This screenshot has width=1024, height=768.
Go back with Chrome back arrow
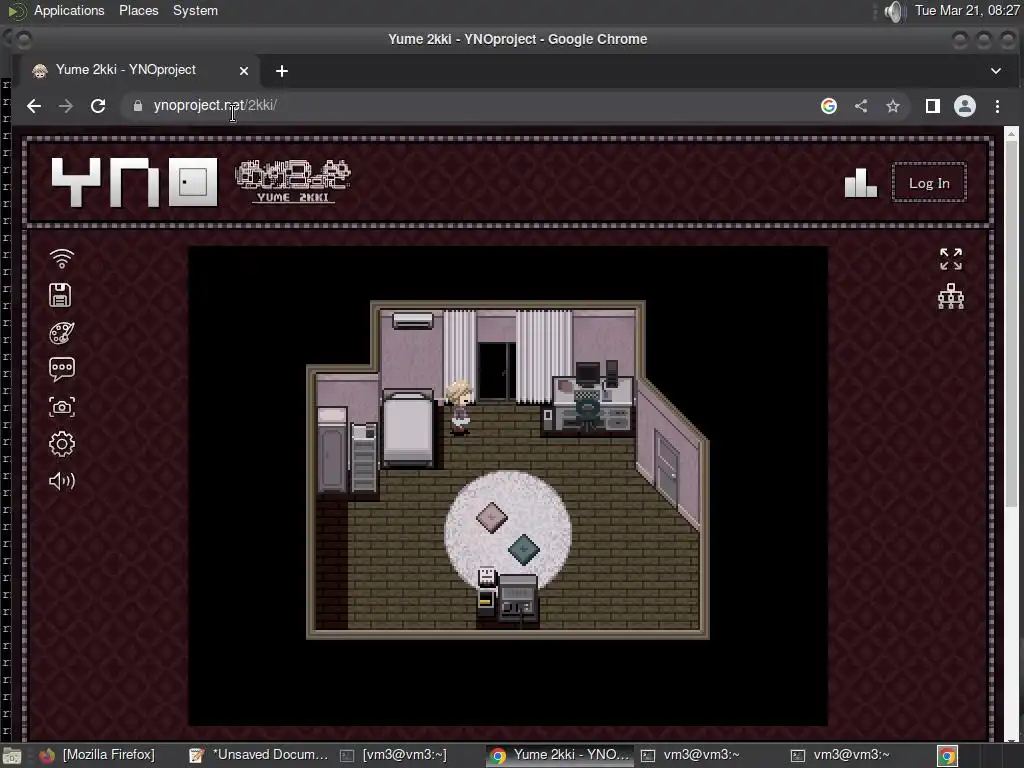34,106
